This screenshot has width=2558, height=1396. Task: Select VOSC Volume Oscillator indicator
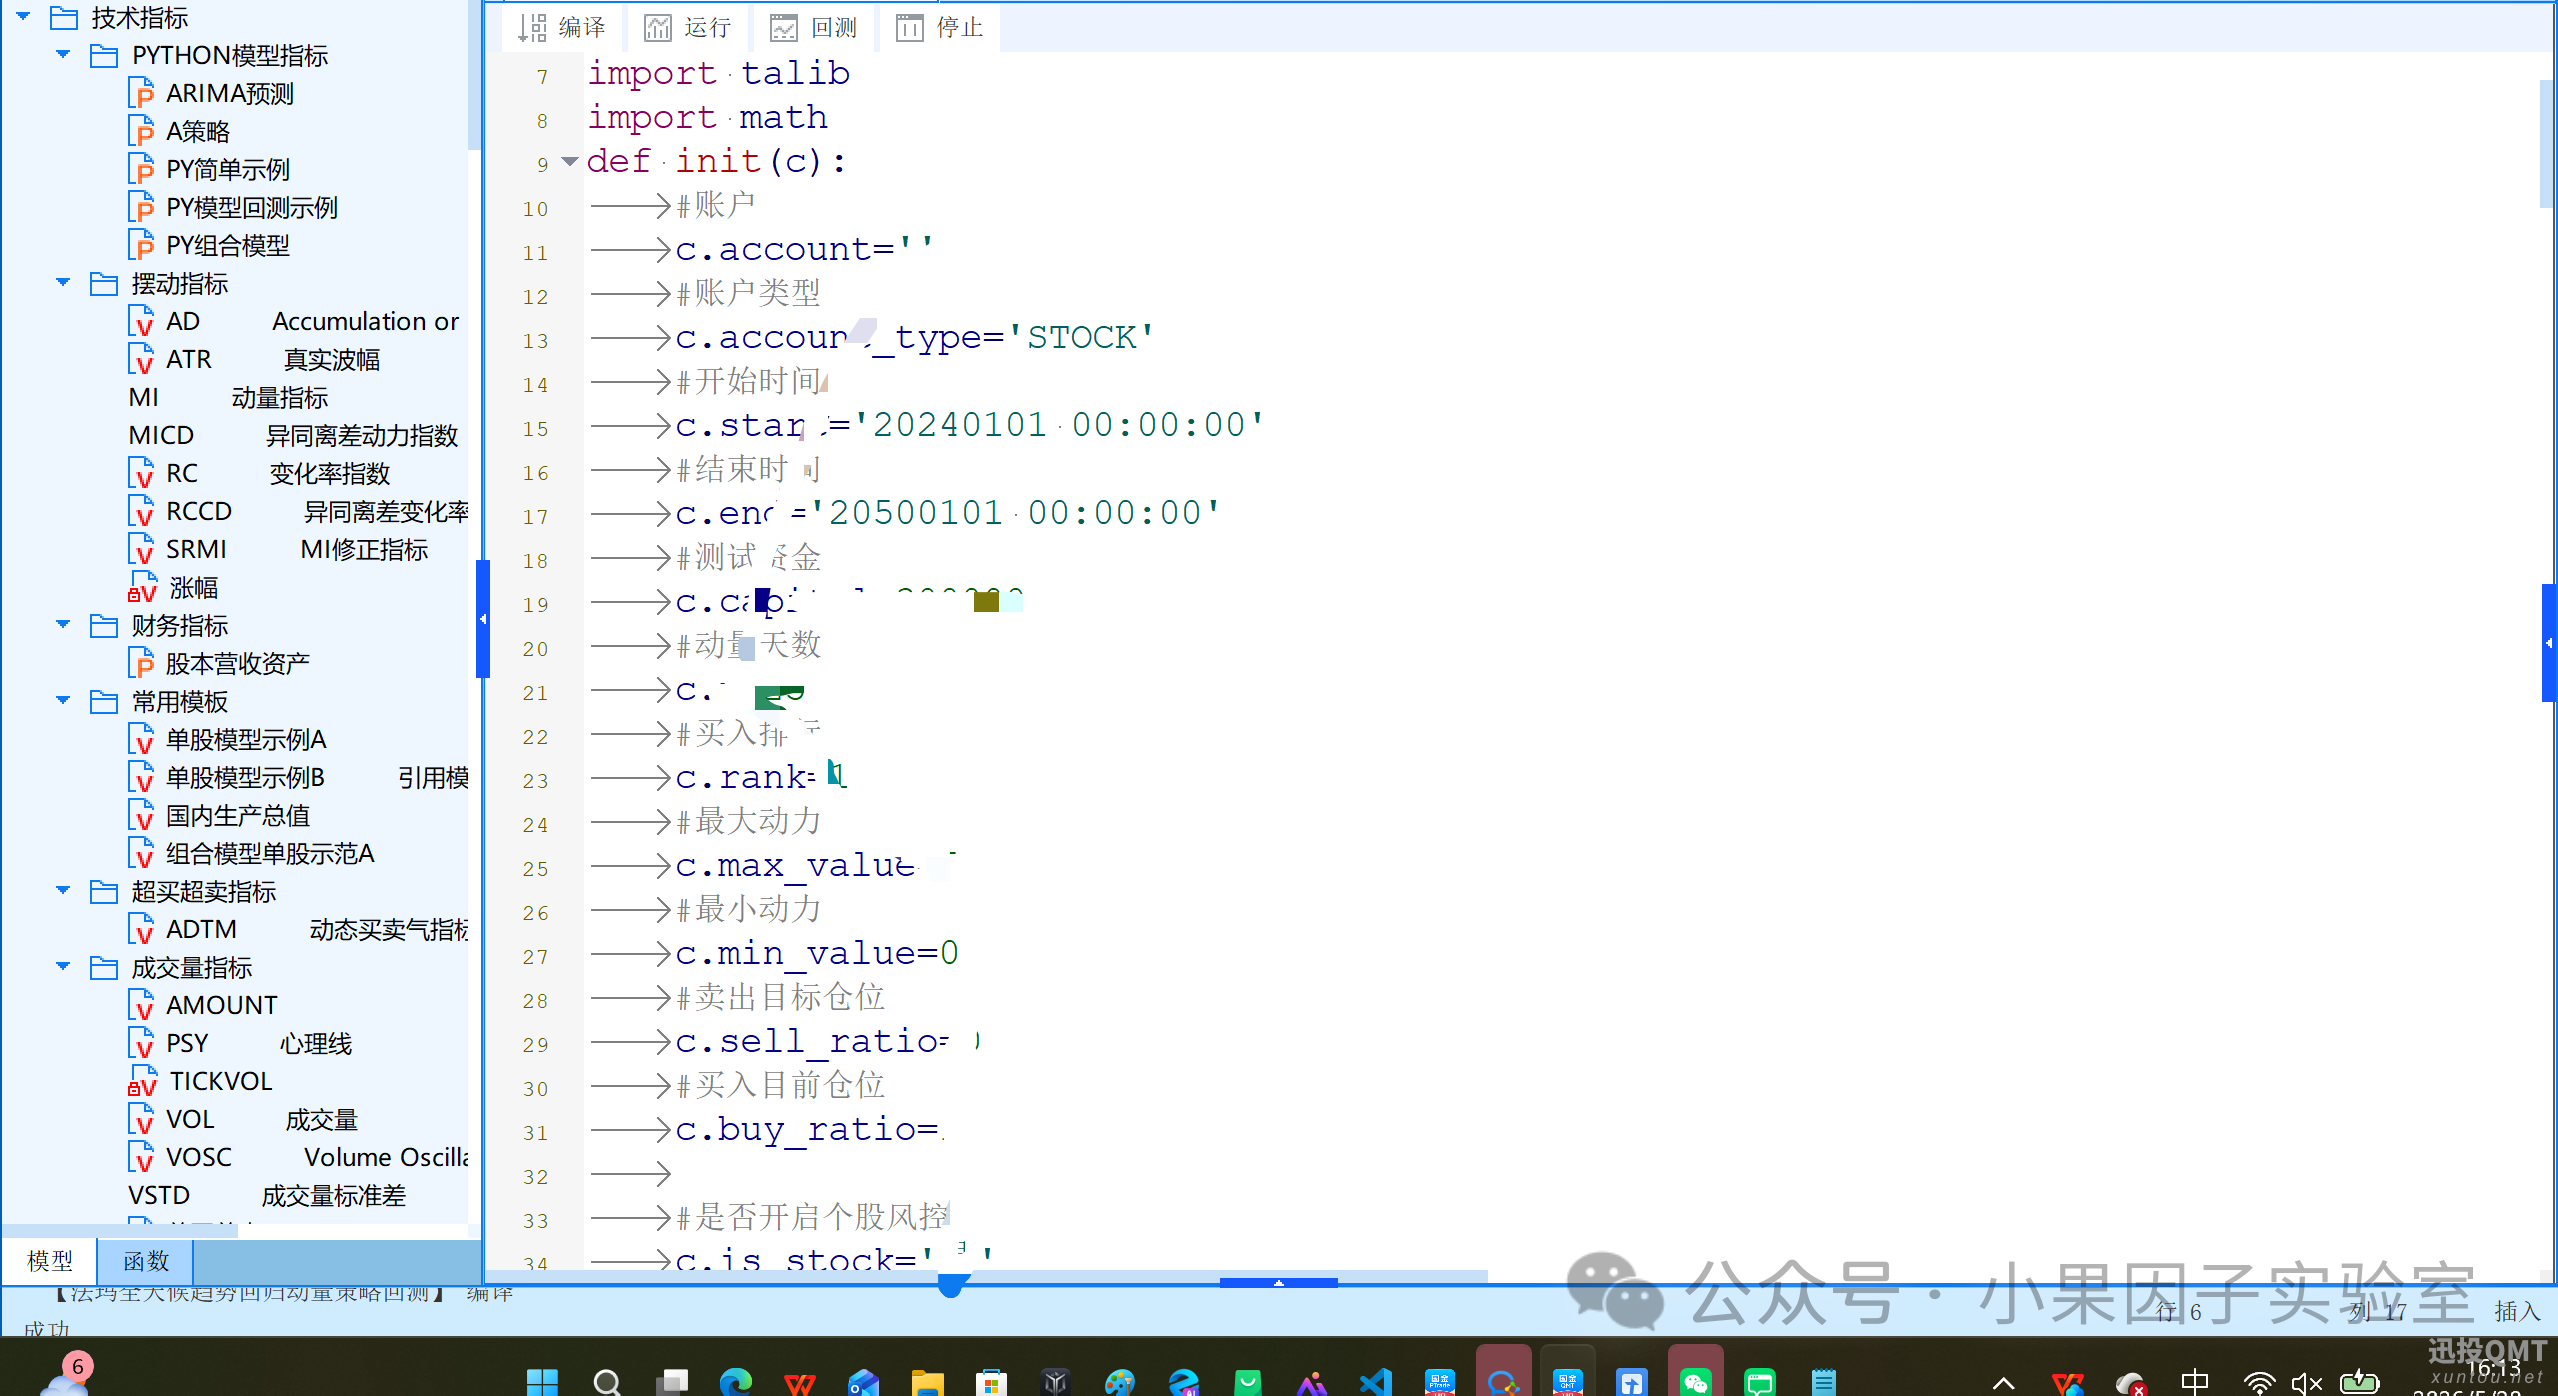point(299,1157)
